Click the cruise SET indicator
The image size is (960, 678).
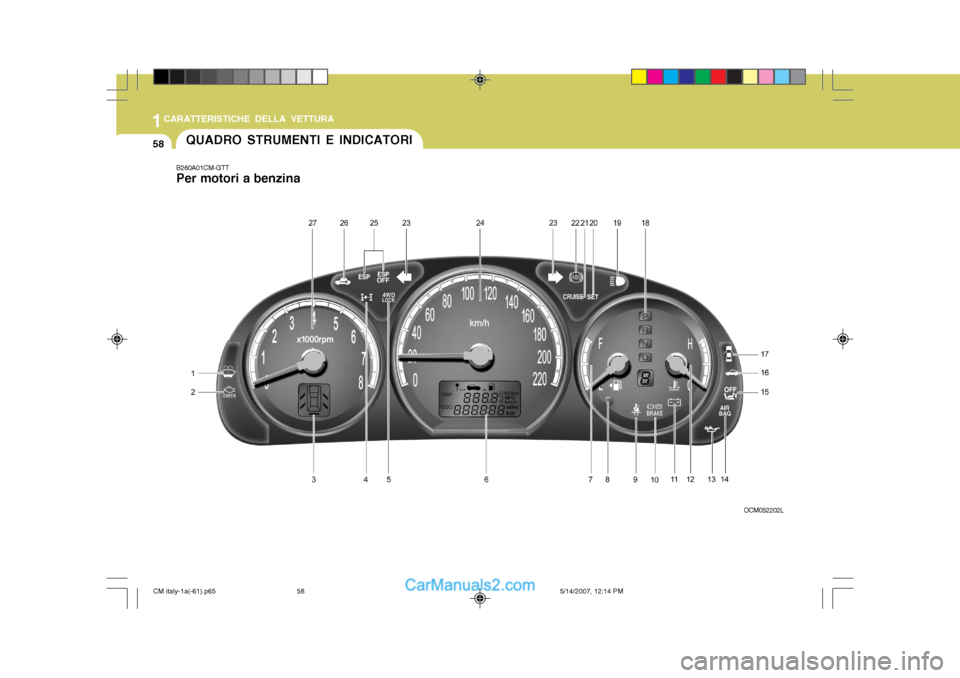point(593,296)
